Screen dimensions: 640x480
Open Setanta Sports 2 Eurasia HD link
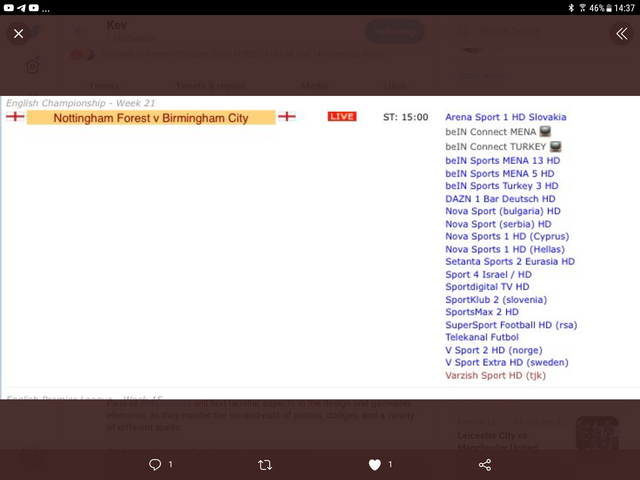(x=510, y=262)
